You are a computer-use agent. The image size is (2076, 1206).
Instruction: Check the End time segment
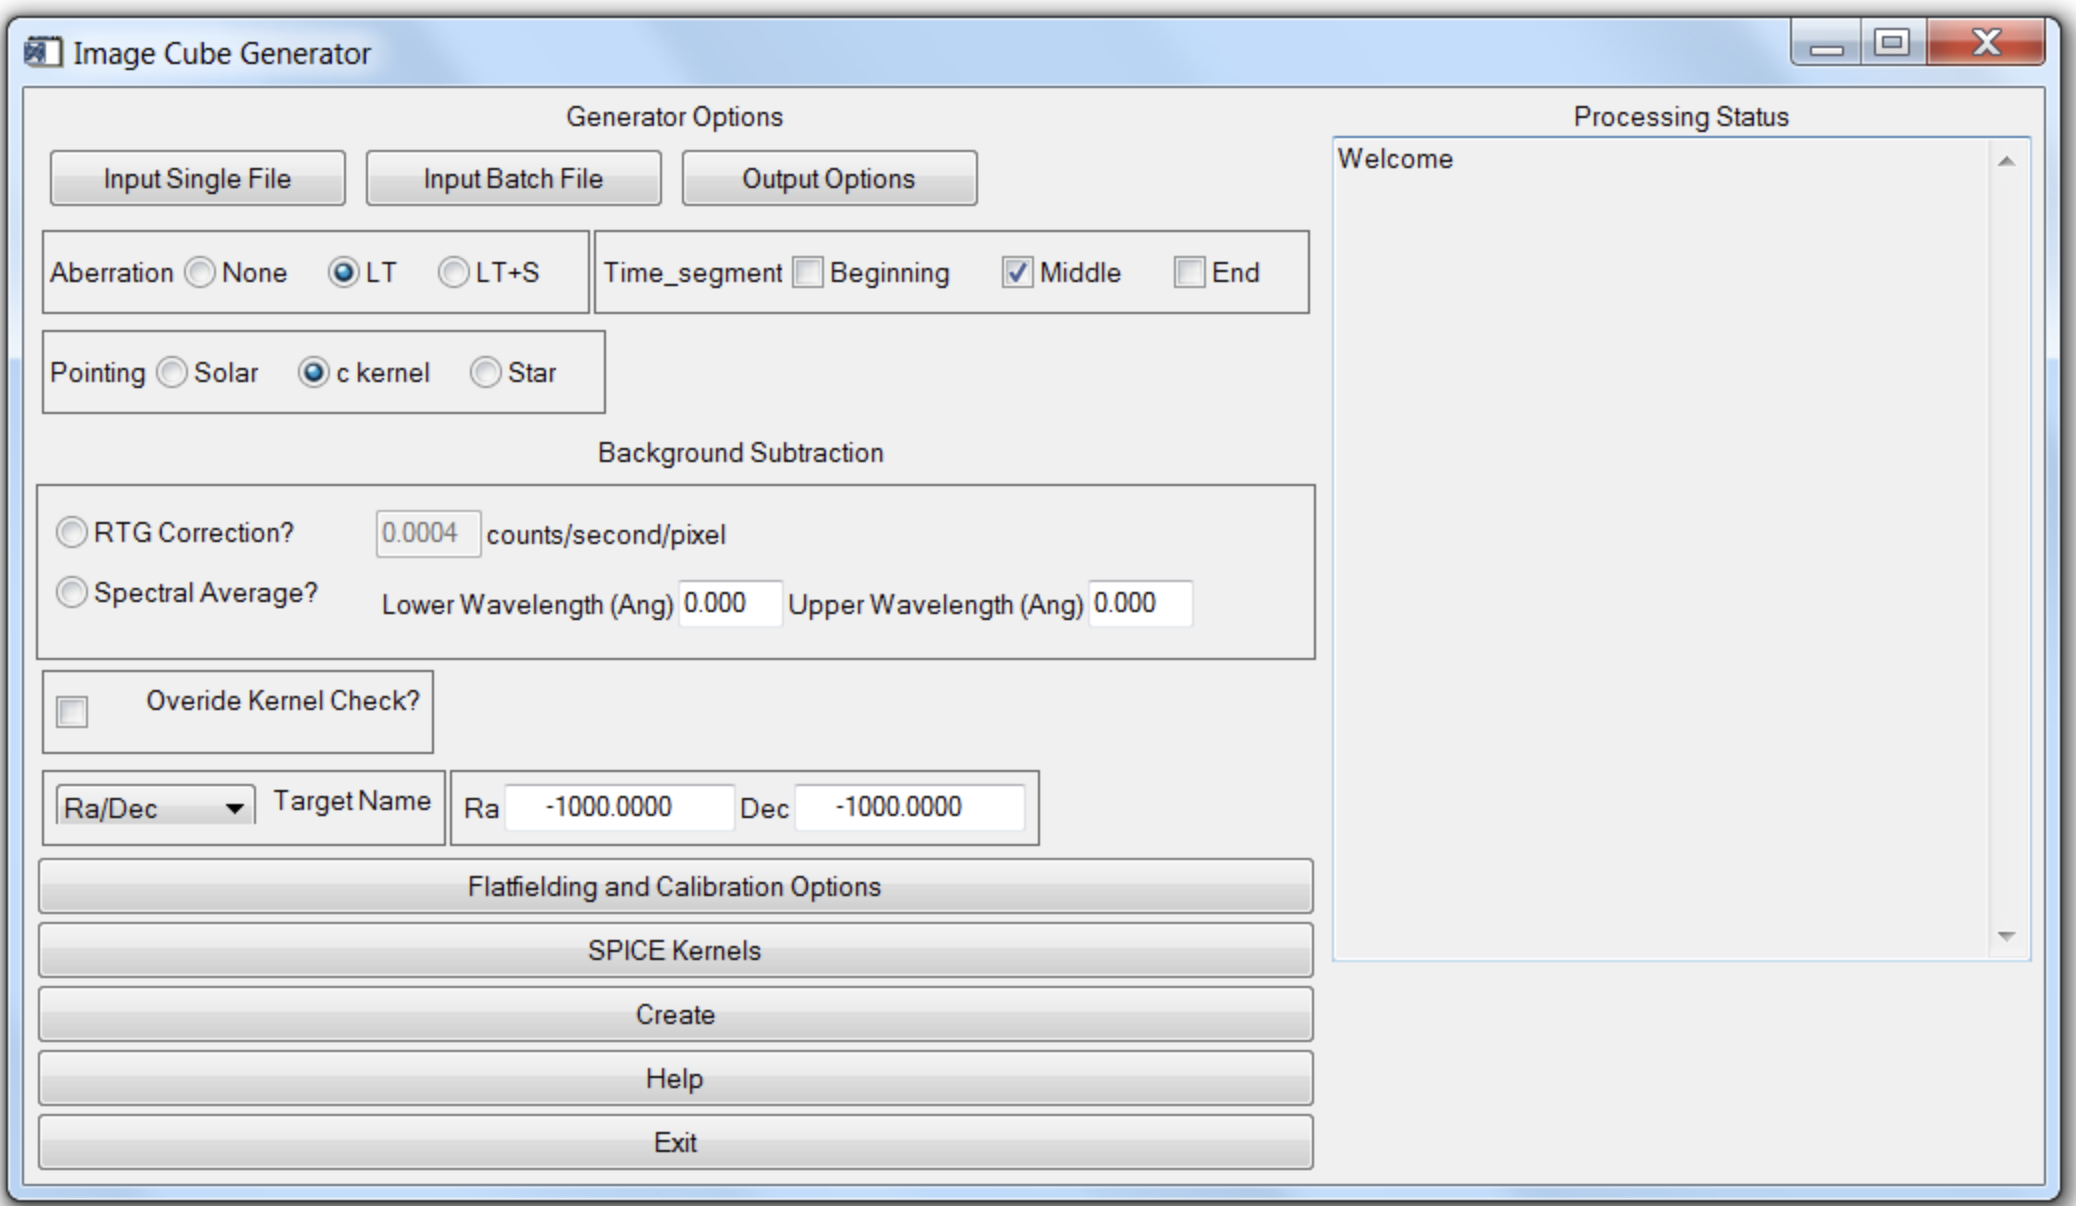click(1187, 272)
